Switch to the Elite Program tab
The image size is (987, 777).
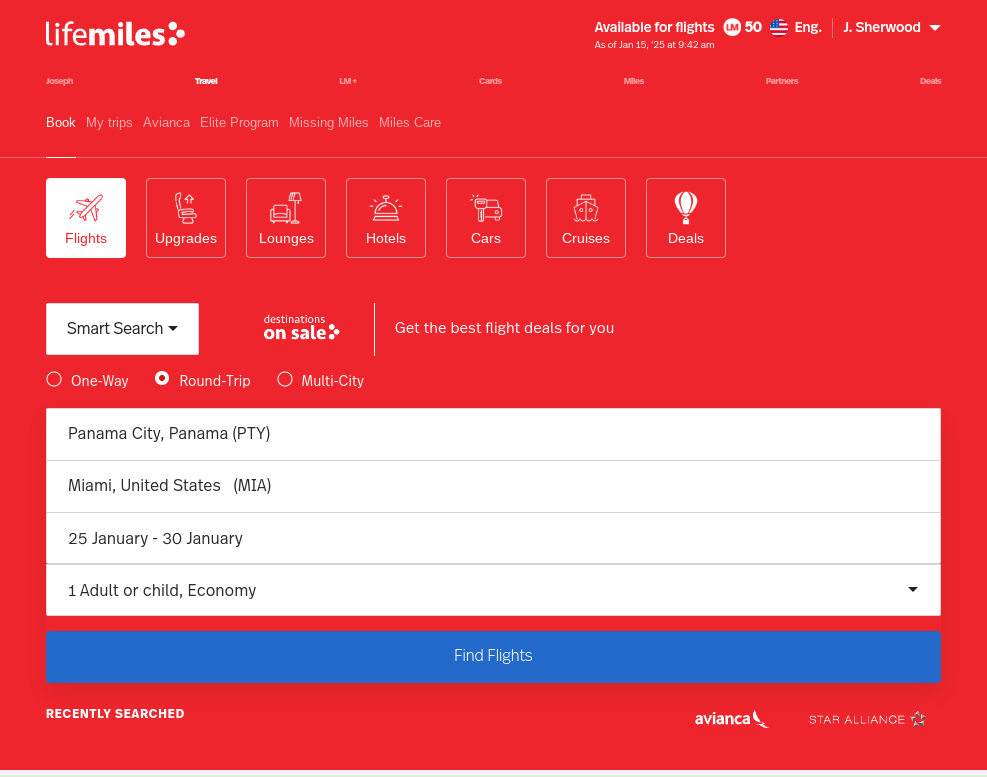239,123
